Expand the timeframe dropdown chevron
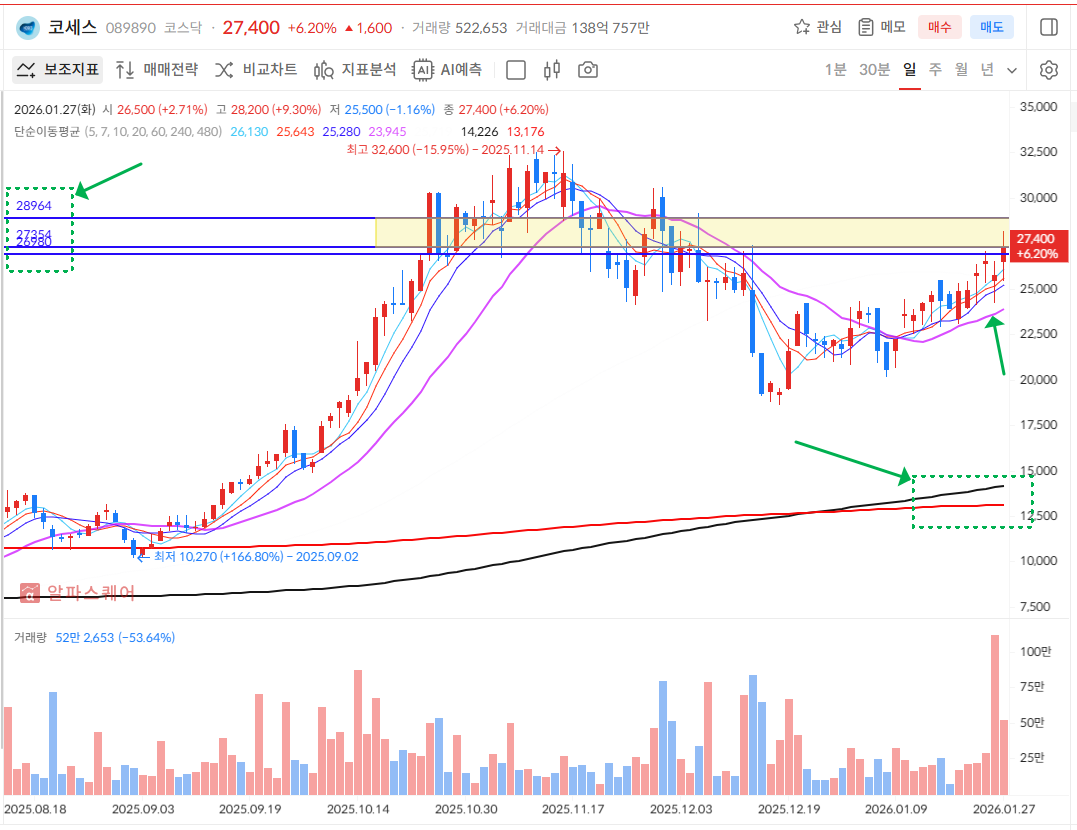The image size is (1077, 830). 1012,70
